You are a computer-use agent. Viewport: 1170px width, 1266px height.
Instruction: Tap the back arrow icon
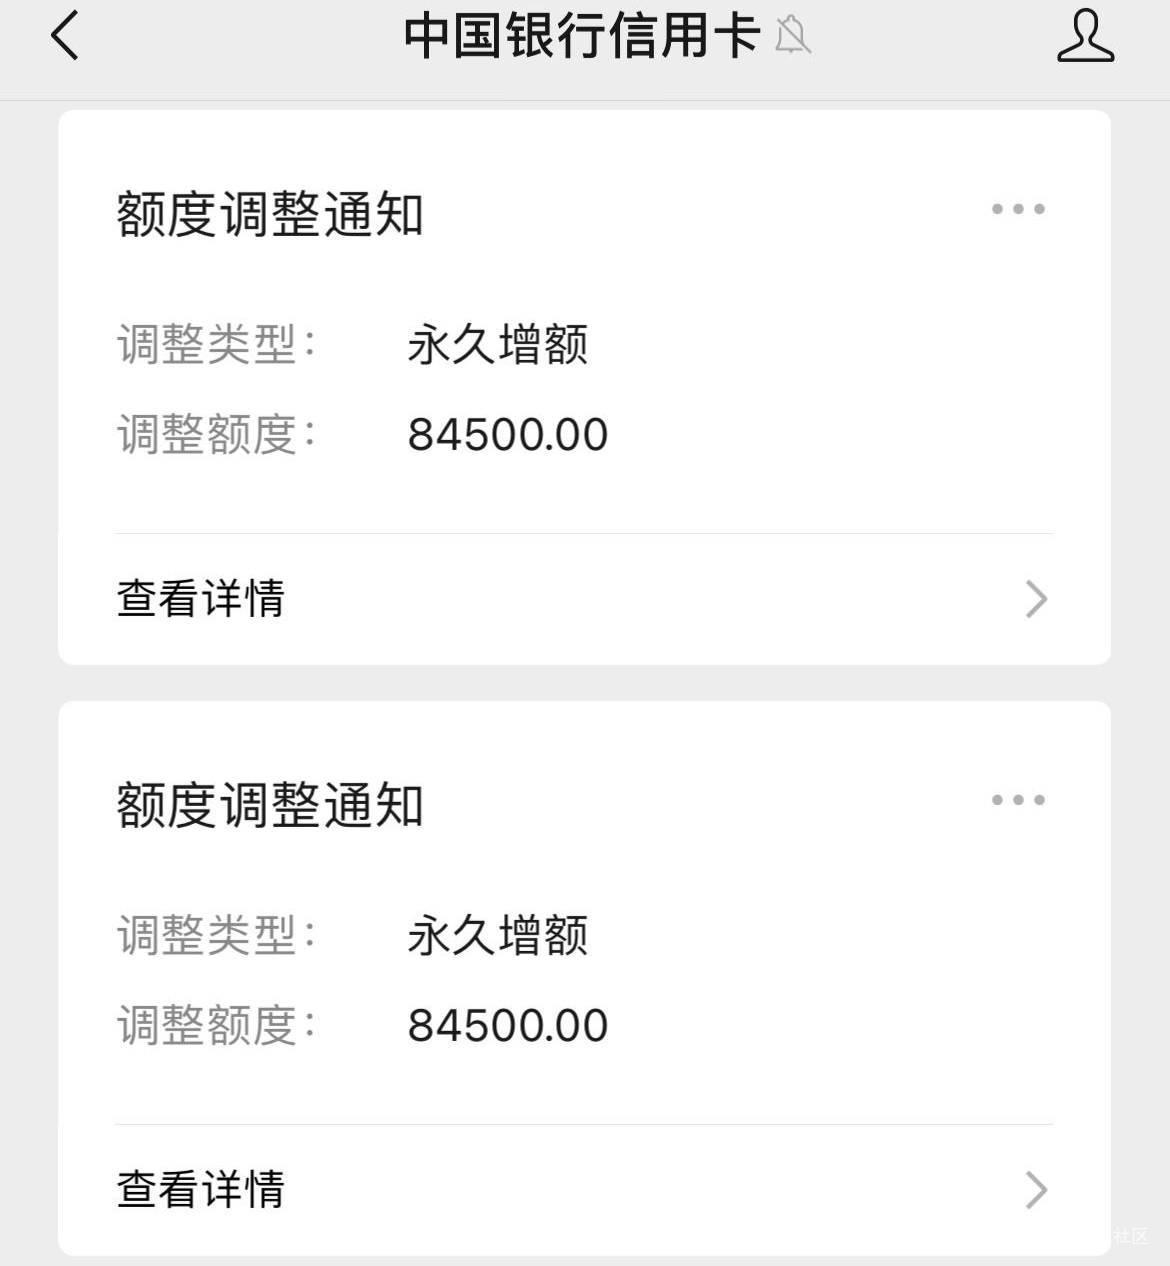click(64, 36)
